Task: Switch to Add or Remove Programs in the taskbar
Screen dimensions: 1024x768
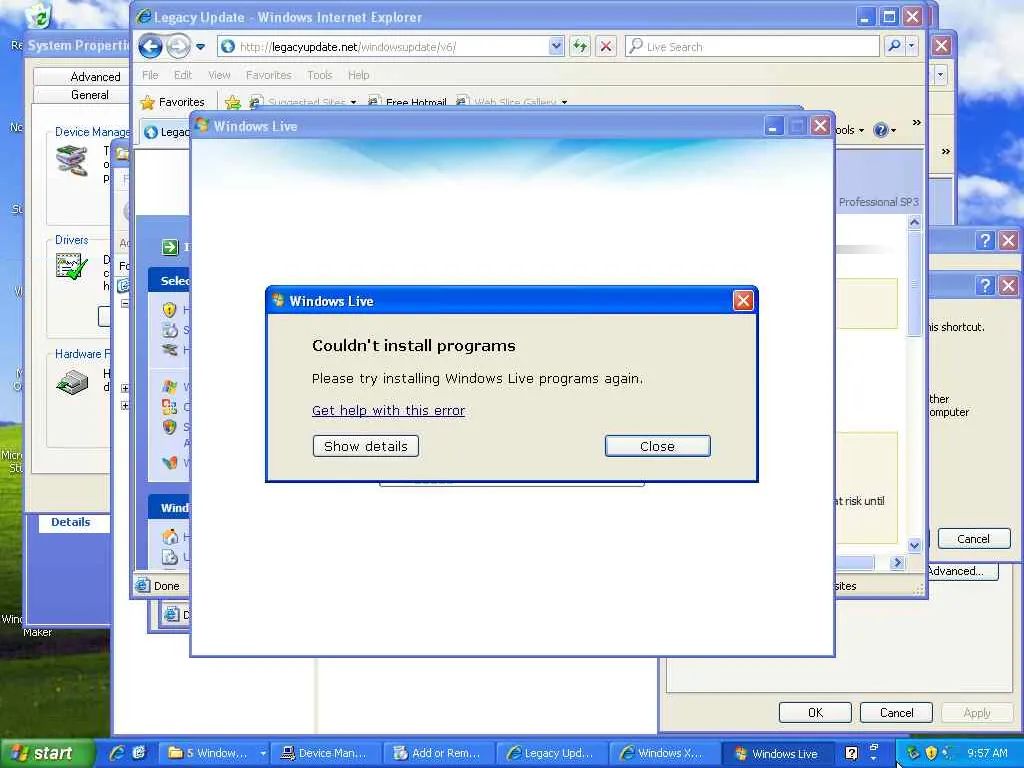Action: [438, 753]
